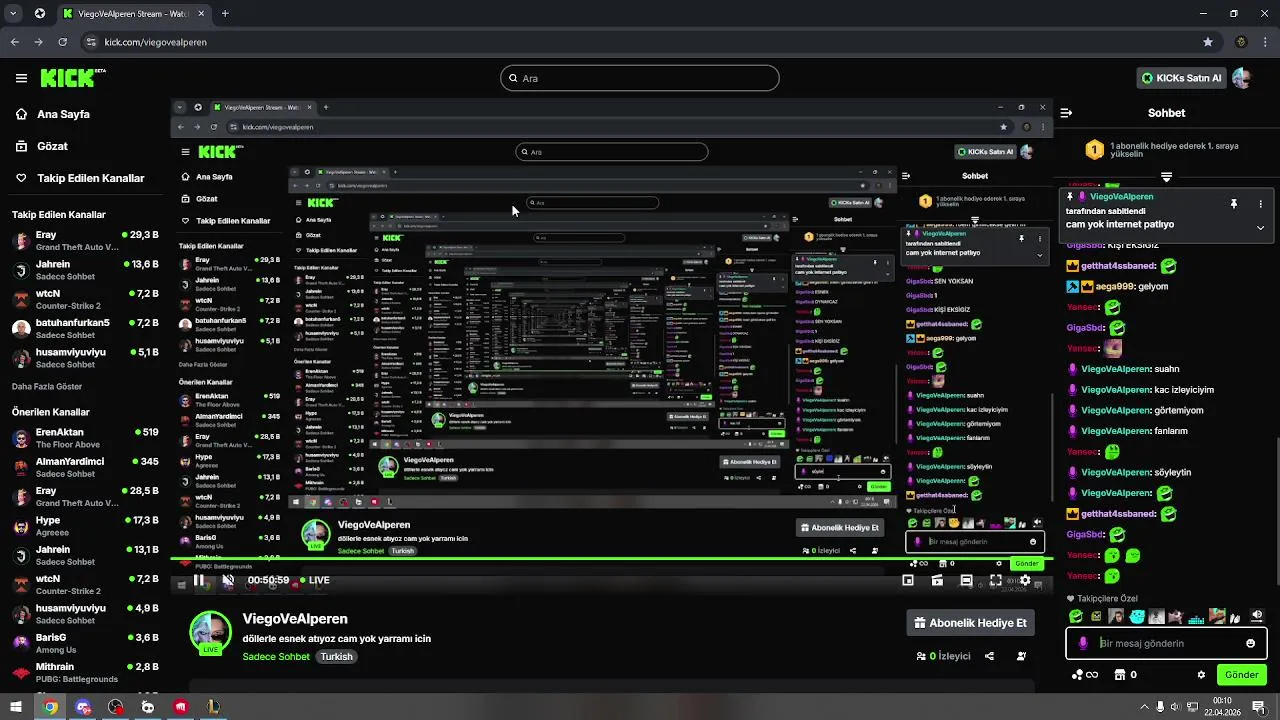The width and height of the screenshot is (1280, 720).
Task: Click the gold rank 1 leaderboard badge
Action: 1095,150
